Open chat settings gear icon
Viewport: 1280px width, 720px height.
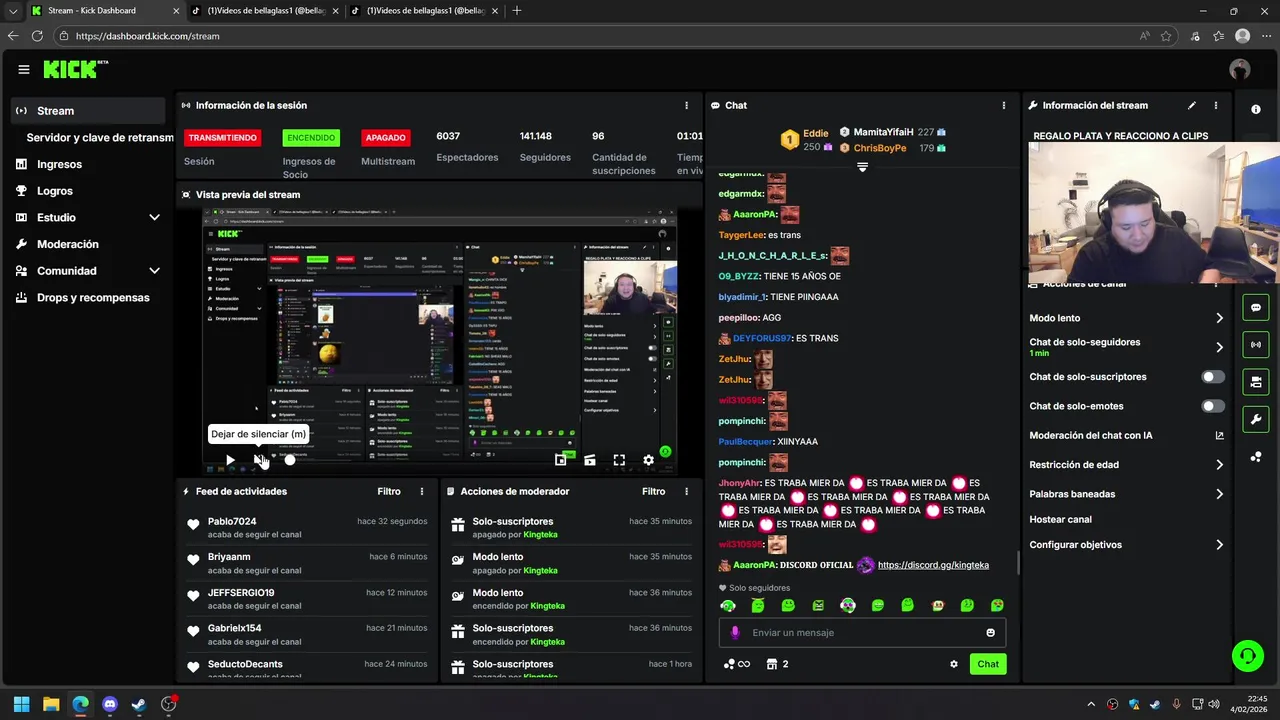954,664
